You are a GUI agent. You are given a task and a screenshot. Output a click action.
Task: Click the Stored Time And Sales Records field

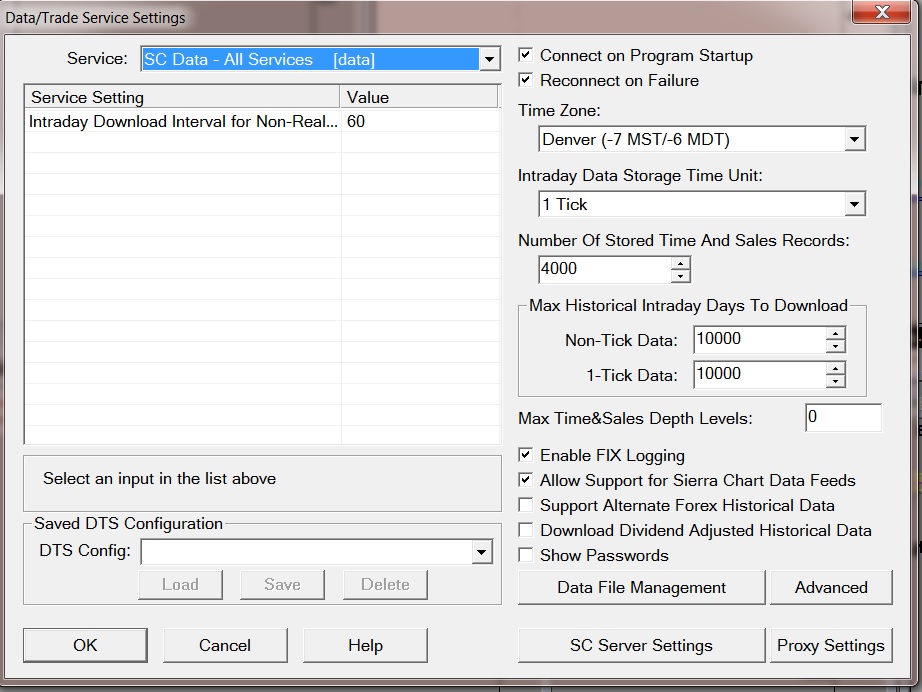tap(605, 269)
